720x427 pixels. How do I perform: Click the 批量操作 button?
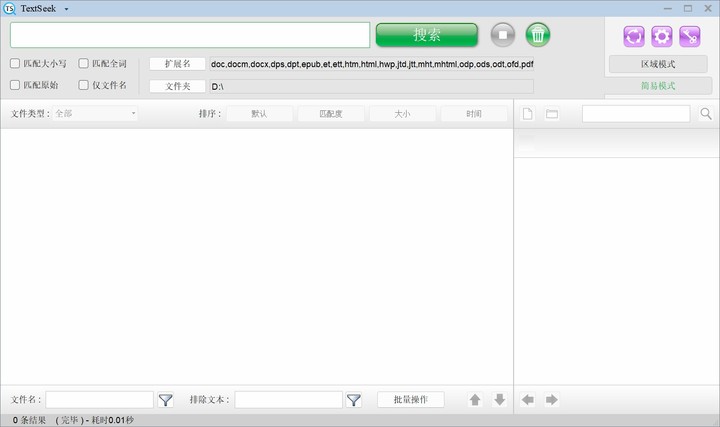pyautogui.click(x=411, y=399)
